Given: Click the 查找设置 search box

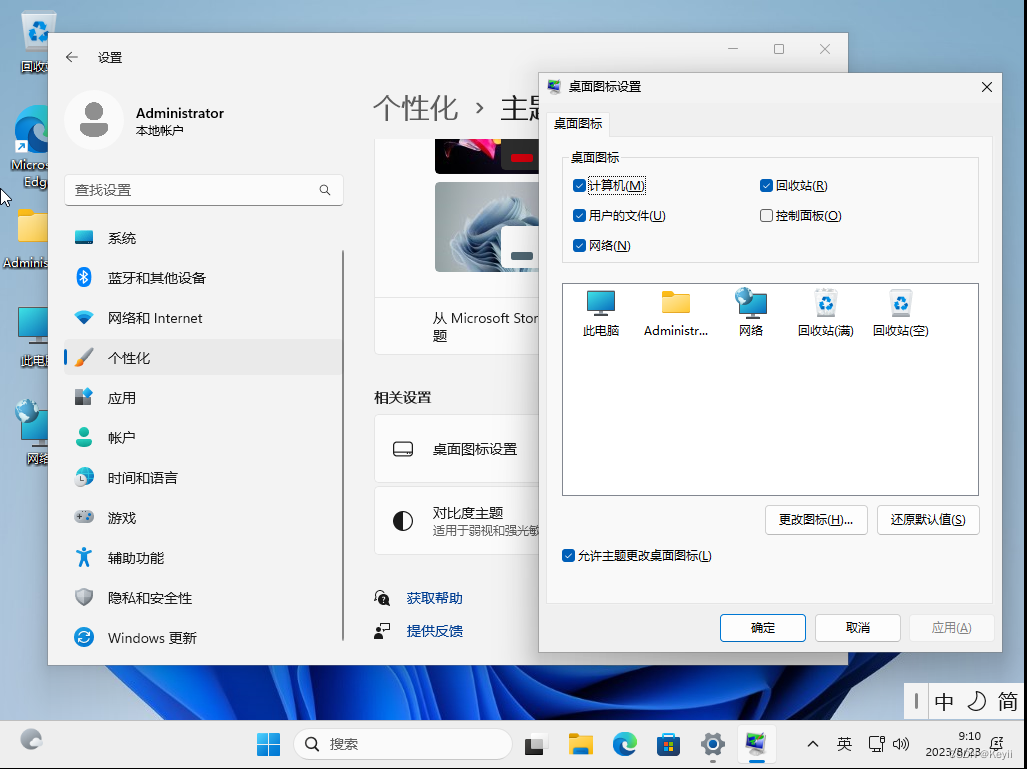Looking at the screenshot, I should coord(204,190).
